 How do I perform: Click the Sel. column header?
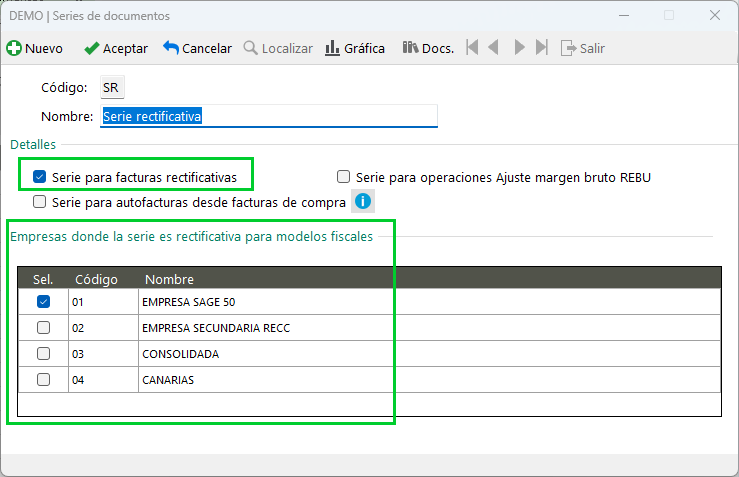click(43, 279)
